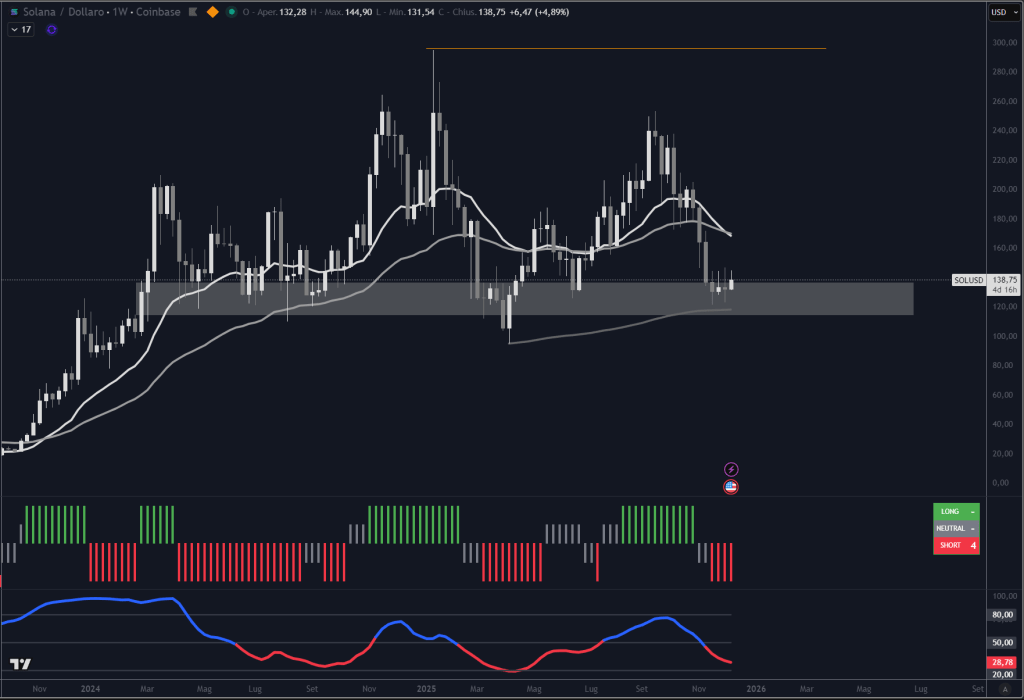Image resolution: width=1024 pixels, height=700 pixels.
Task: Select the chart type icon beside Coinbase
Action: 192,12
